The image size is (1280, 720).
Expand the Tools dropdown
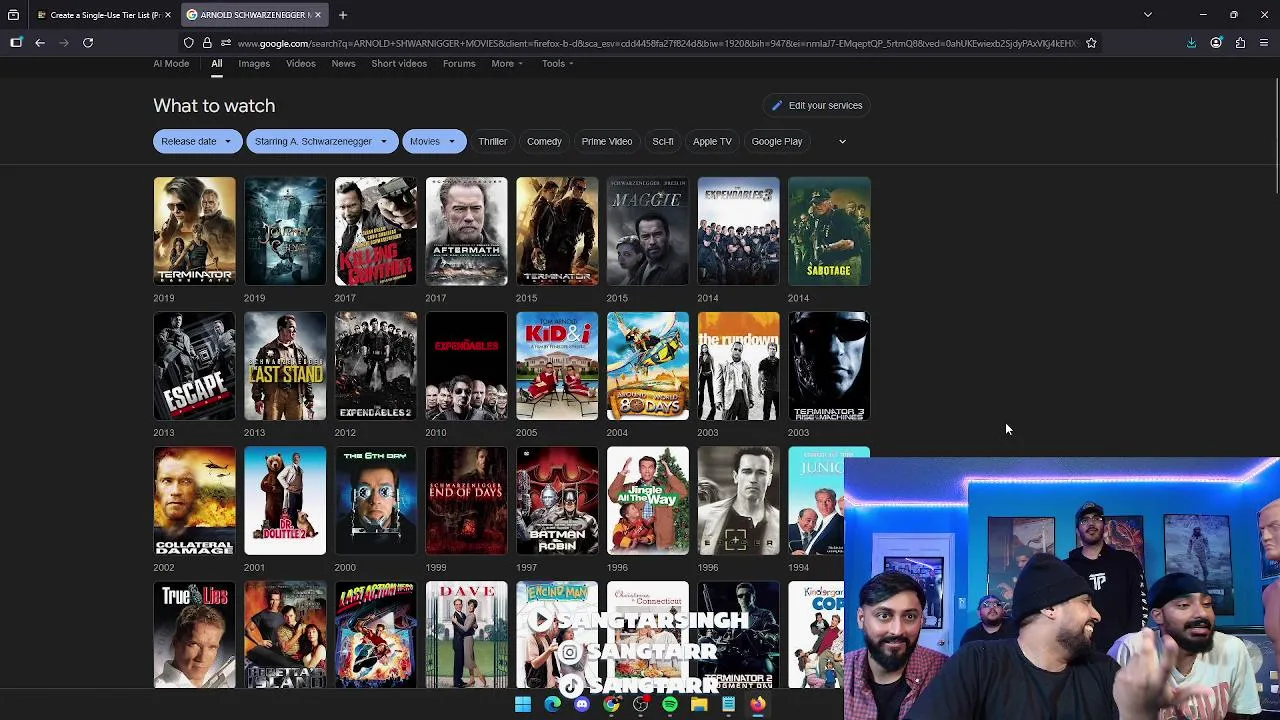point(557,64)
